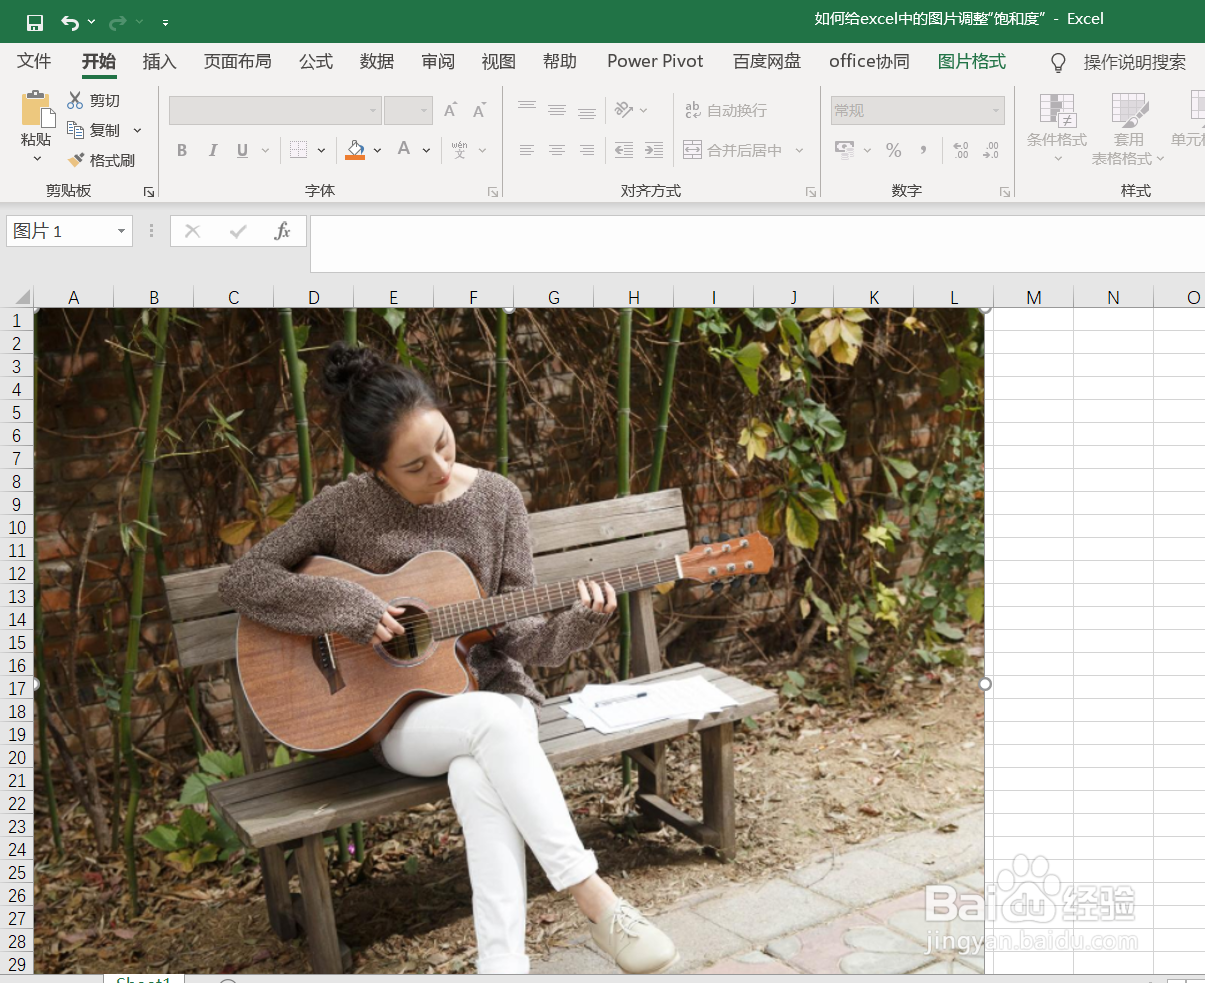Viewport: 1205px width, 983px height.
Task: Click the comma style icon
Action: pyautogui.click(x=923, y=150)
